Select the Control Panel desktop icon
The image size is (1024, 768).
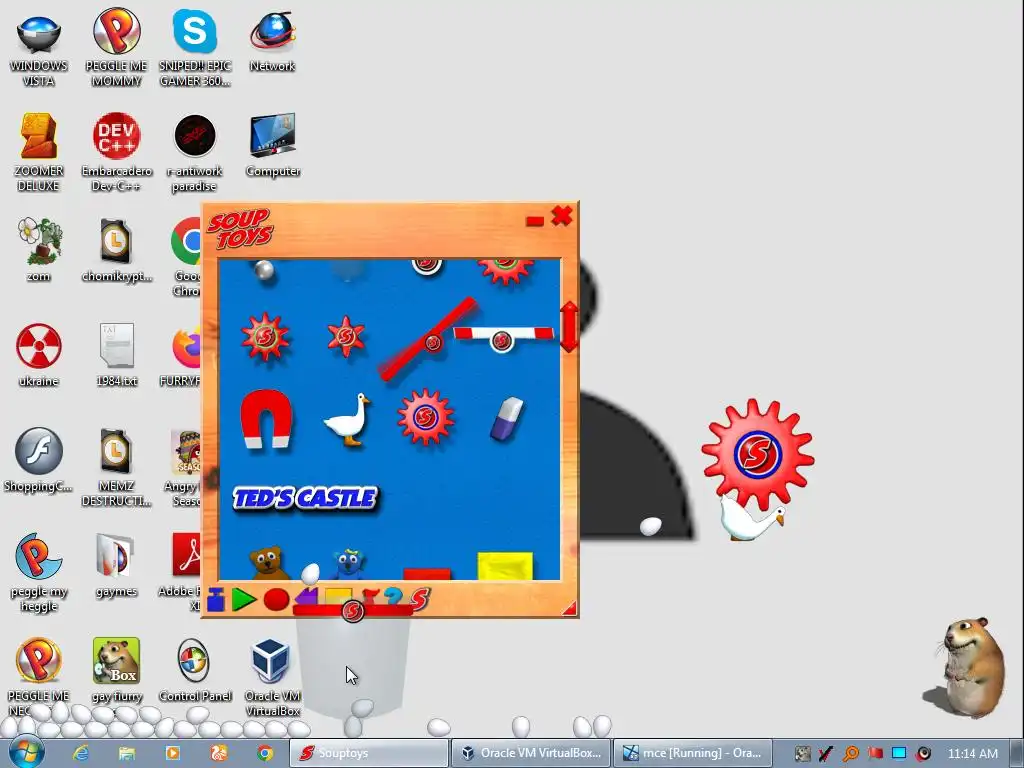(x=195, y=670)
